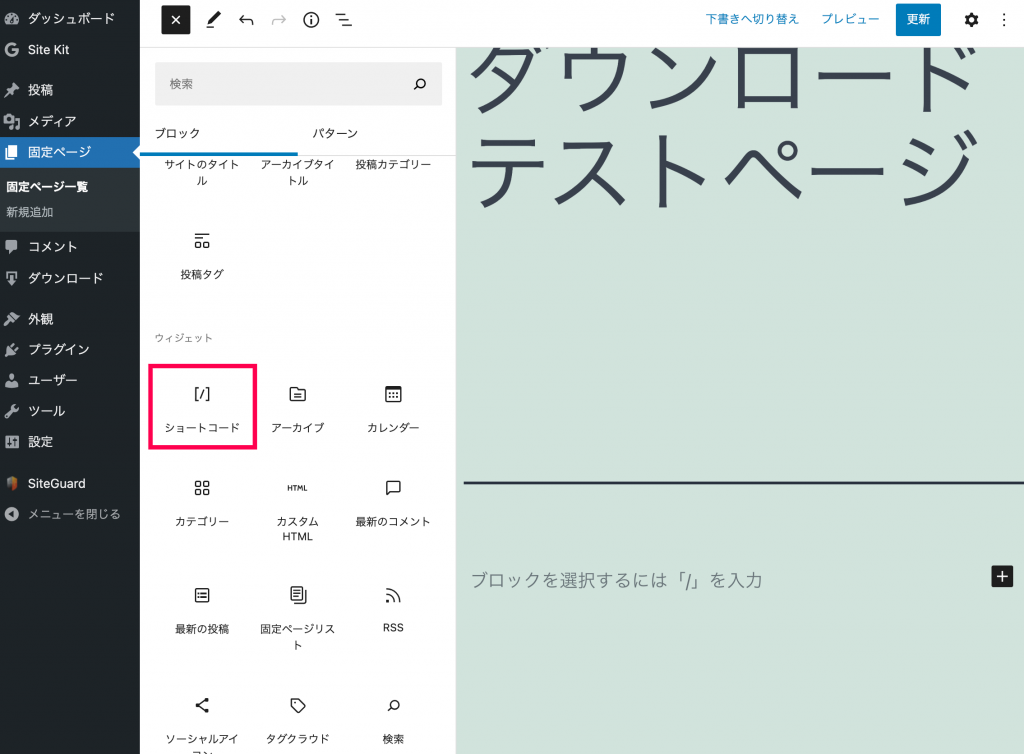Select the edit pencil tool

tap(213, 20)
